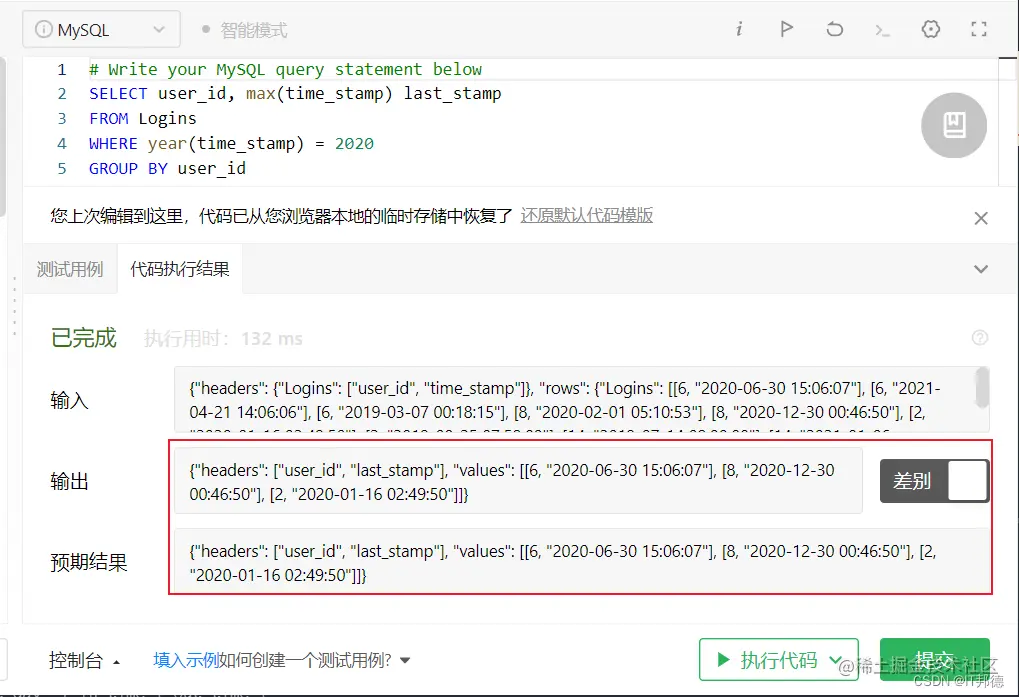Screen dimensions: 1019x697
Task: Click line 2 SELECT statement
Action: tap(295, 94)
